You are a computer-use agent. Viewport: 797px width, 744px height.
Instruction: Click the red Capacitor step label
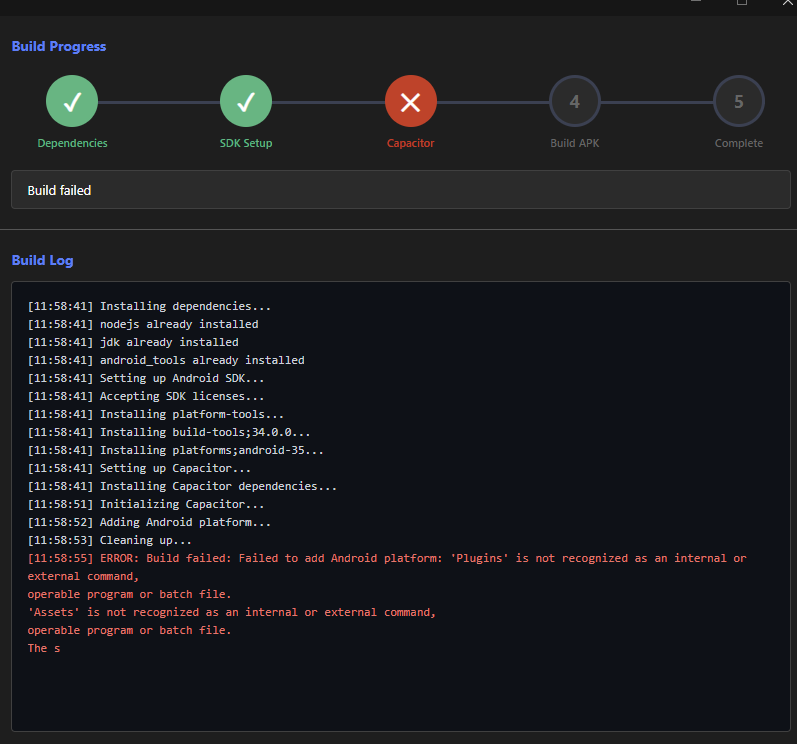(x=411, y=143)
